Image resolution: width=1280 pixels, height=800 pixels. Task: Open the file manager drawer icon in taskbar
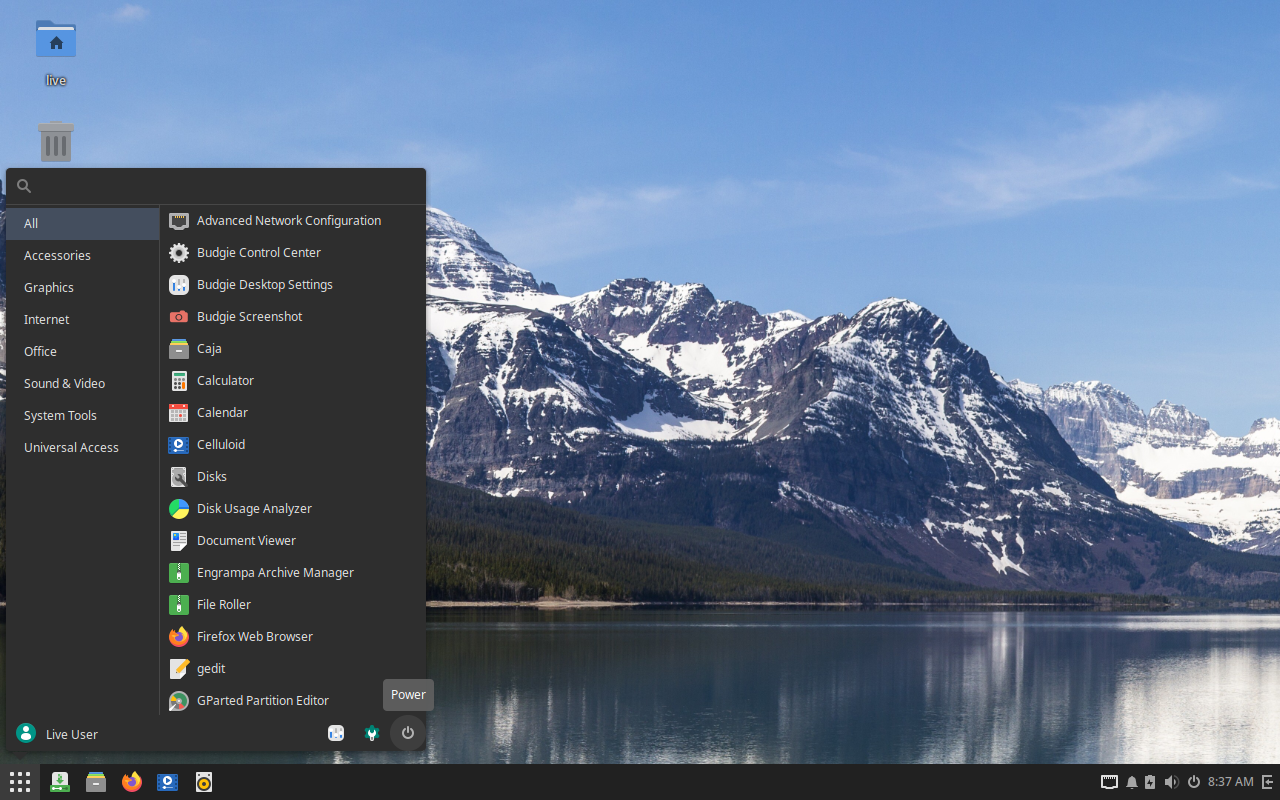(96, 782)
